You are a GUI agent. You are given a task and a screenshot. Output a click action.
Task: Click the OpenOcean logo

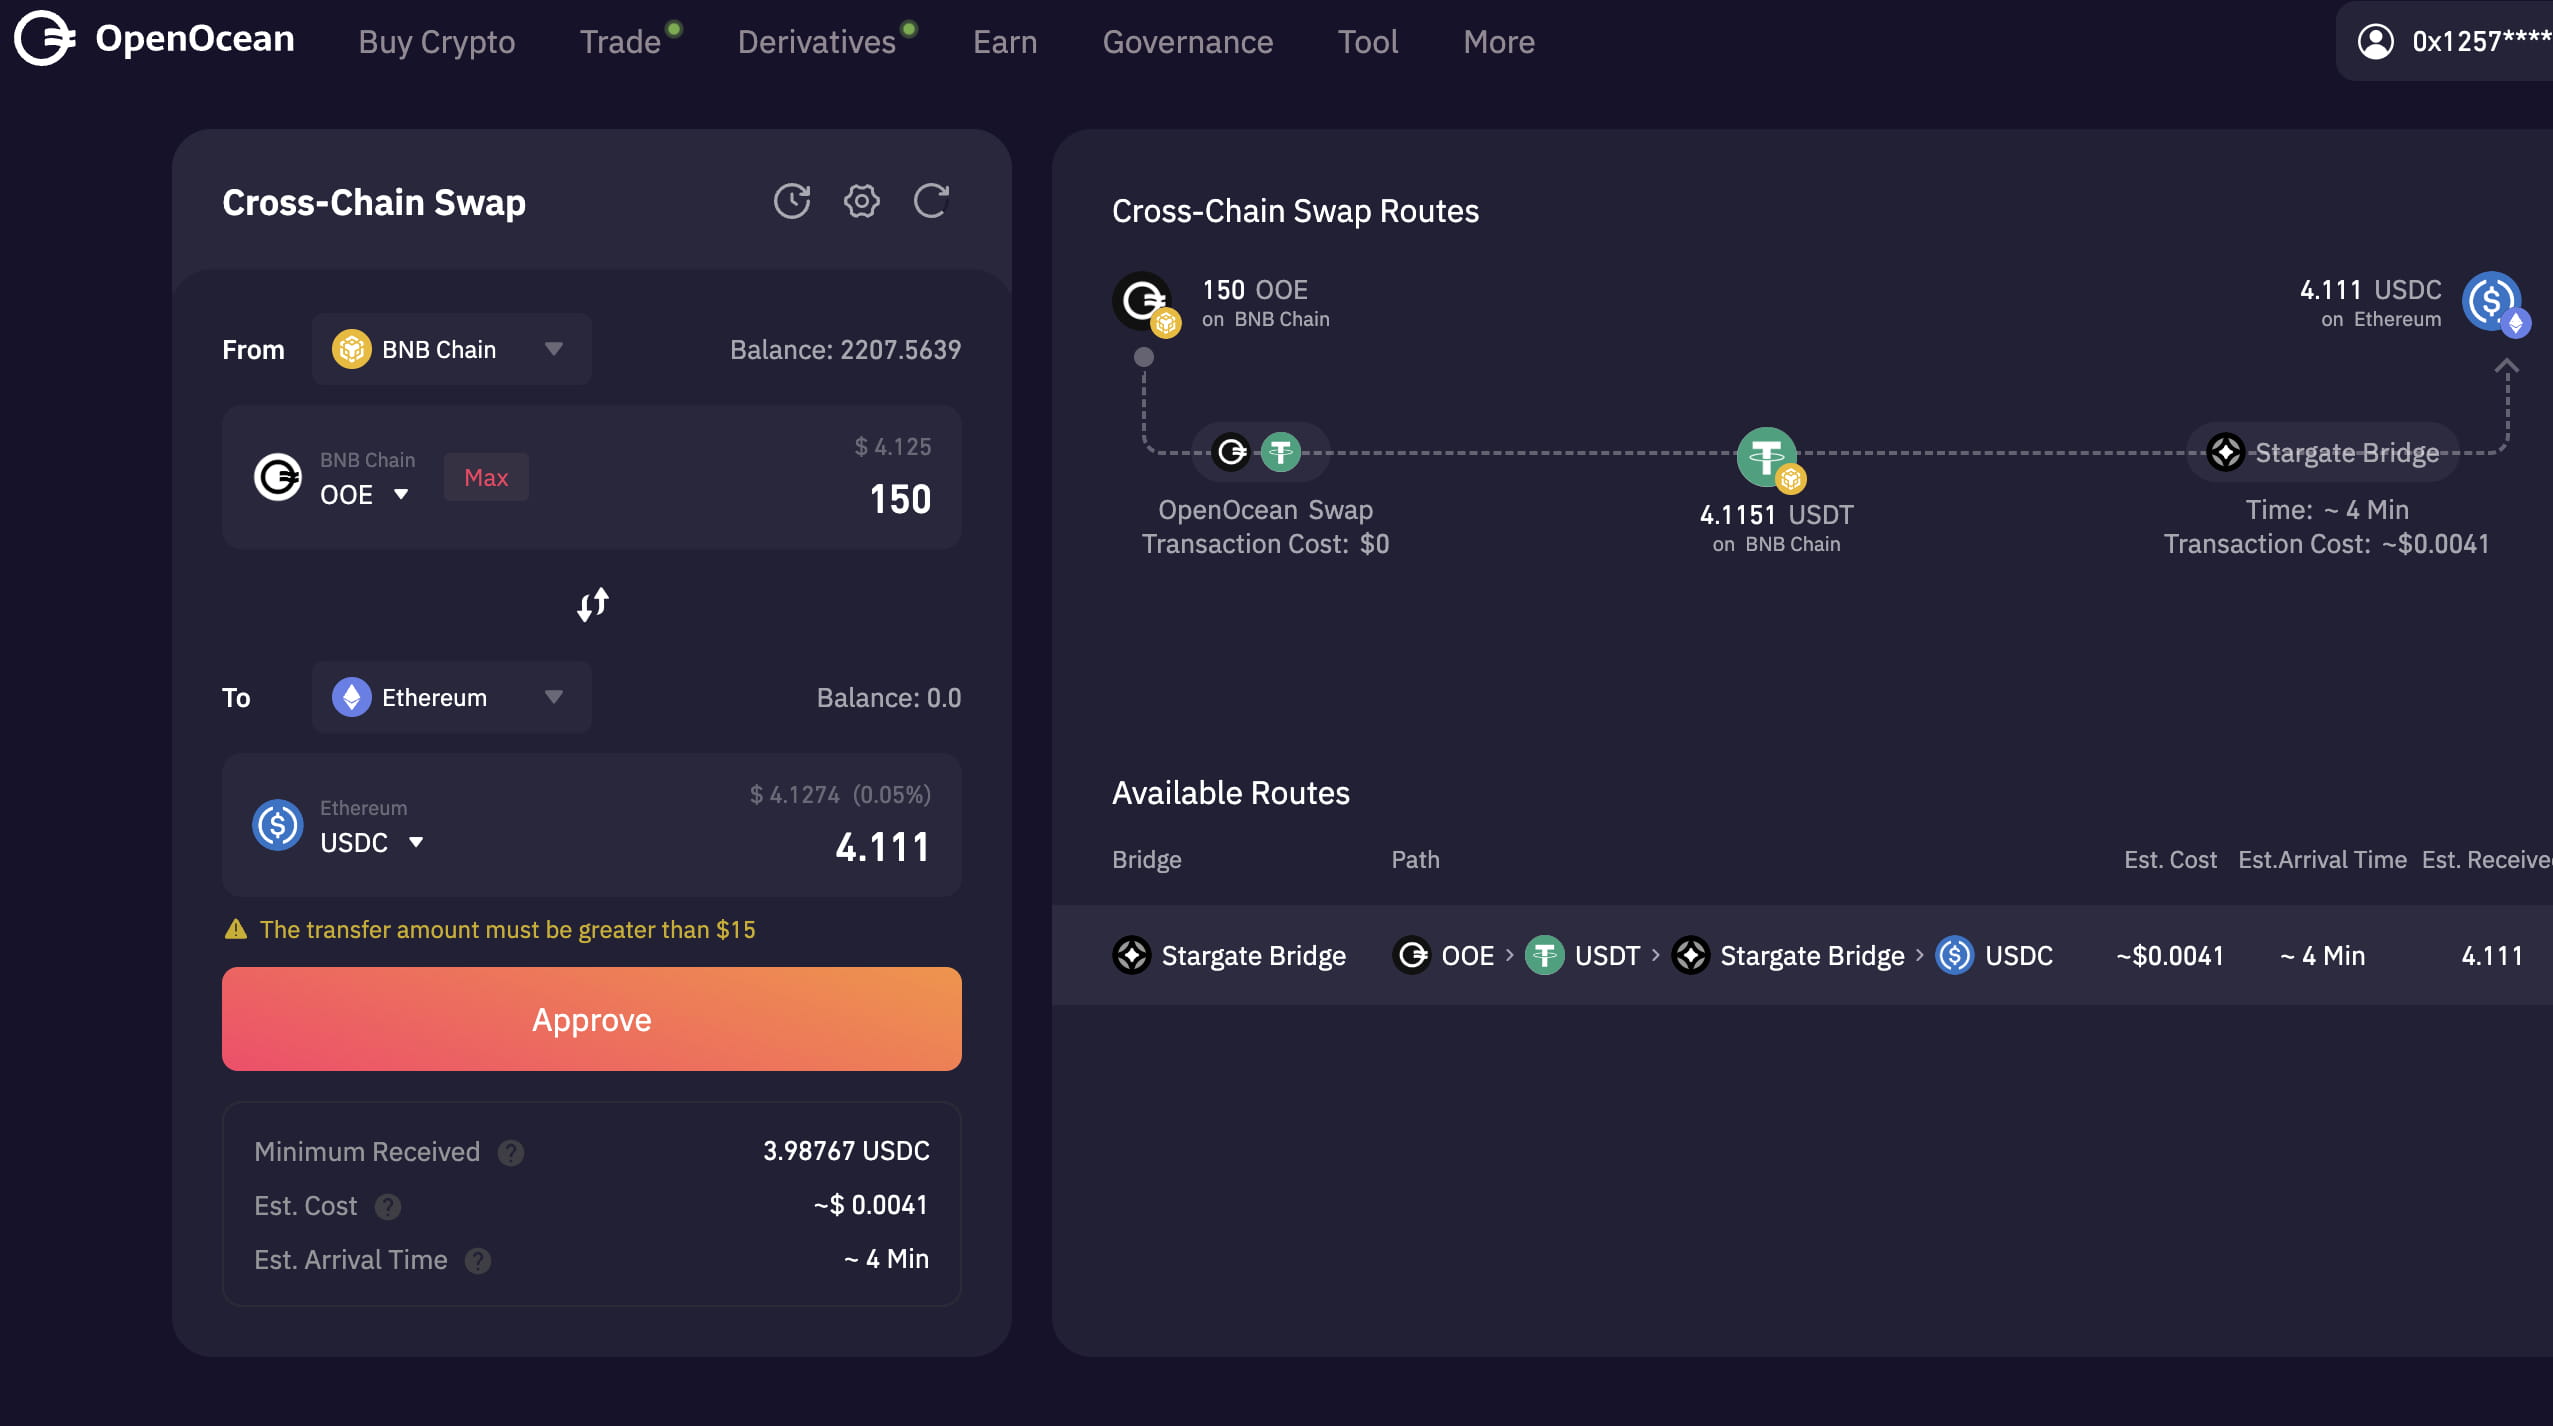pyautogui.click(x=155, y=39)
